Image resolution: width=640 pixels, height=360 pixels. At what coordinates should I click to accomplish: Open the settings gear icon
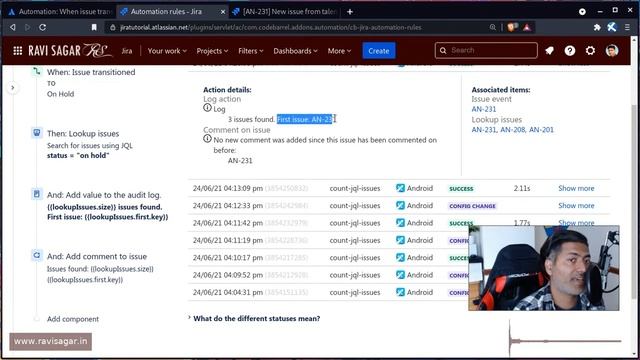590,51
